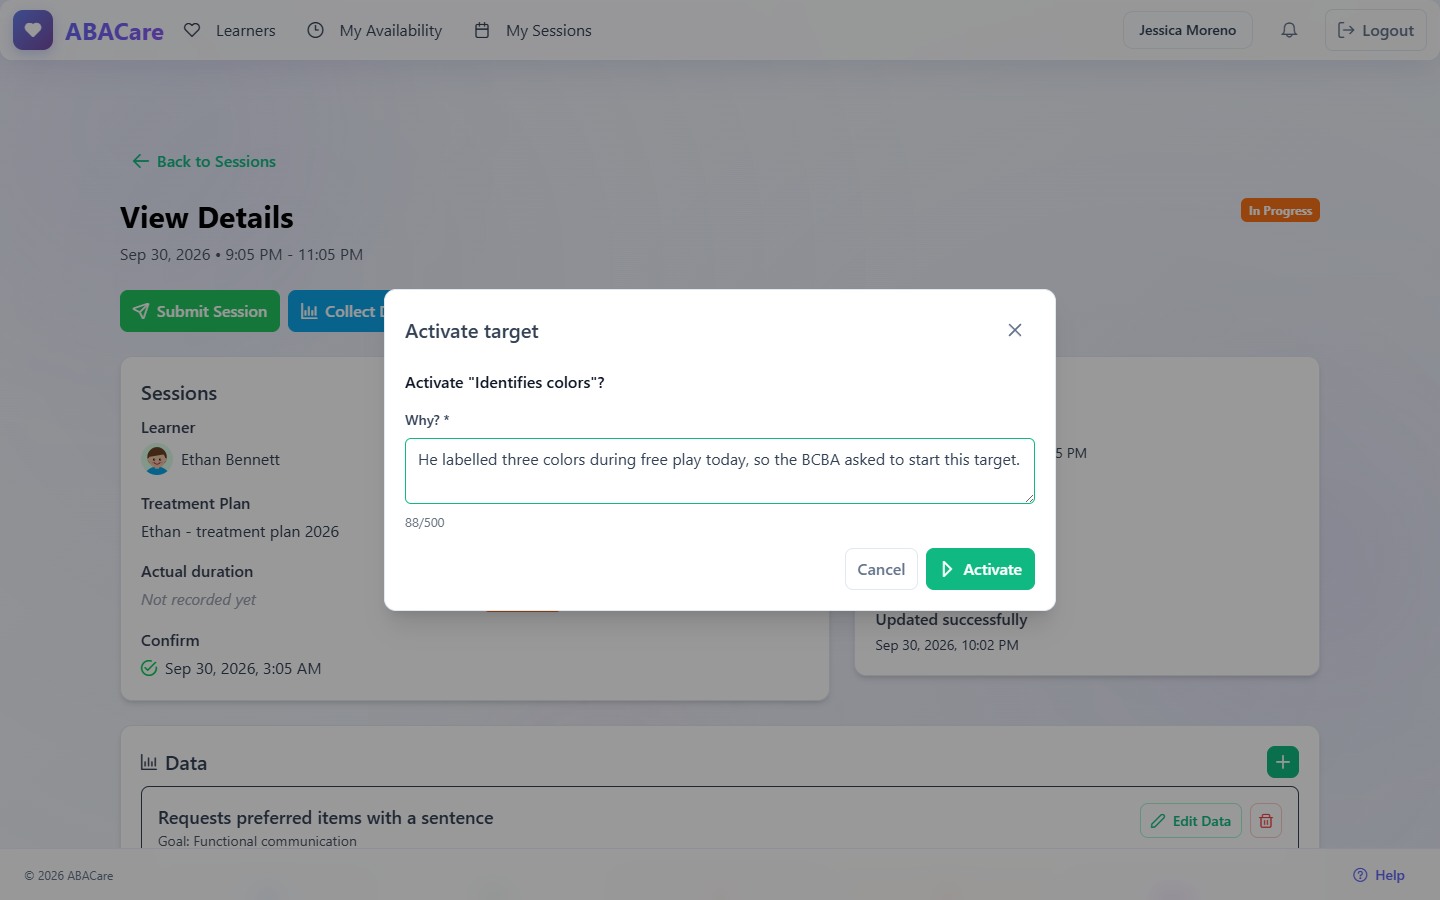Click the 88/500 character counter

[425, 523]
